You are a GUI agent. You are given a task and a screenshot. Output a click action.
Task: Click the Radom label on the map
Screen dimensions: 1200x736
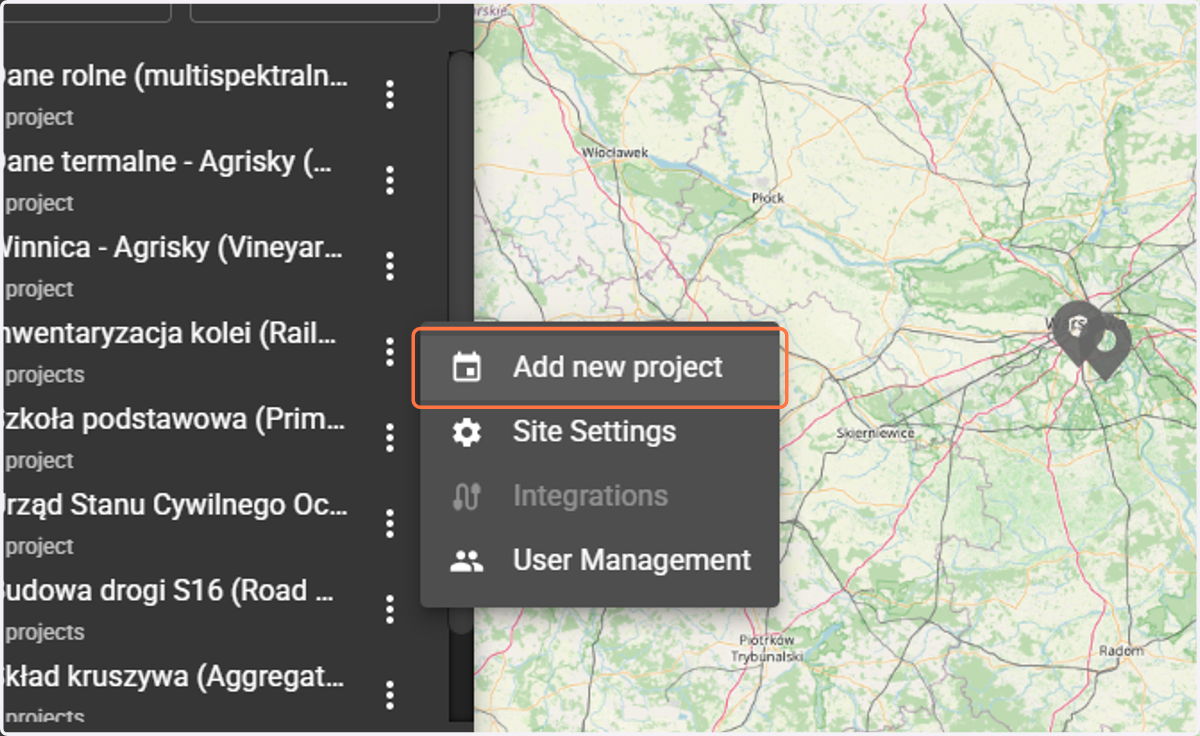click(x=1120, y=650)
